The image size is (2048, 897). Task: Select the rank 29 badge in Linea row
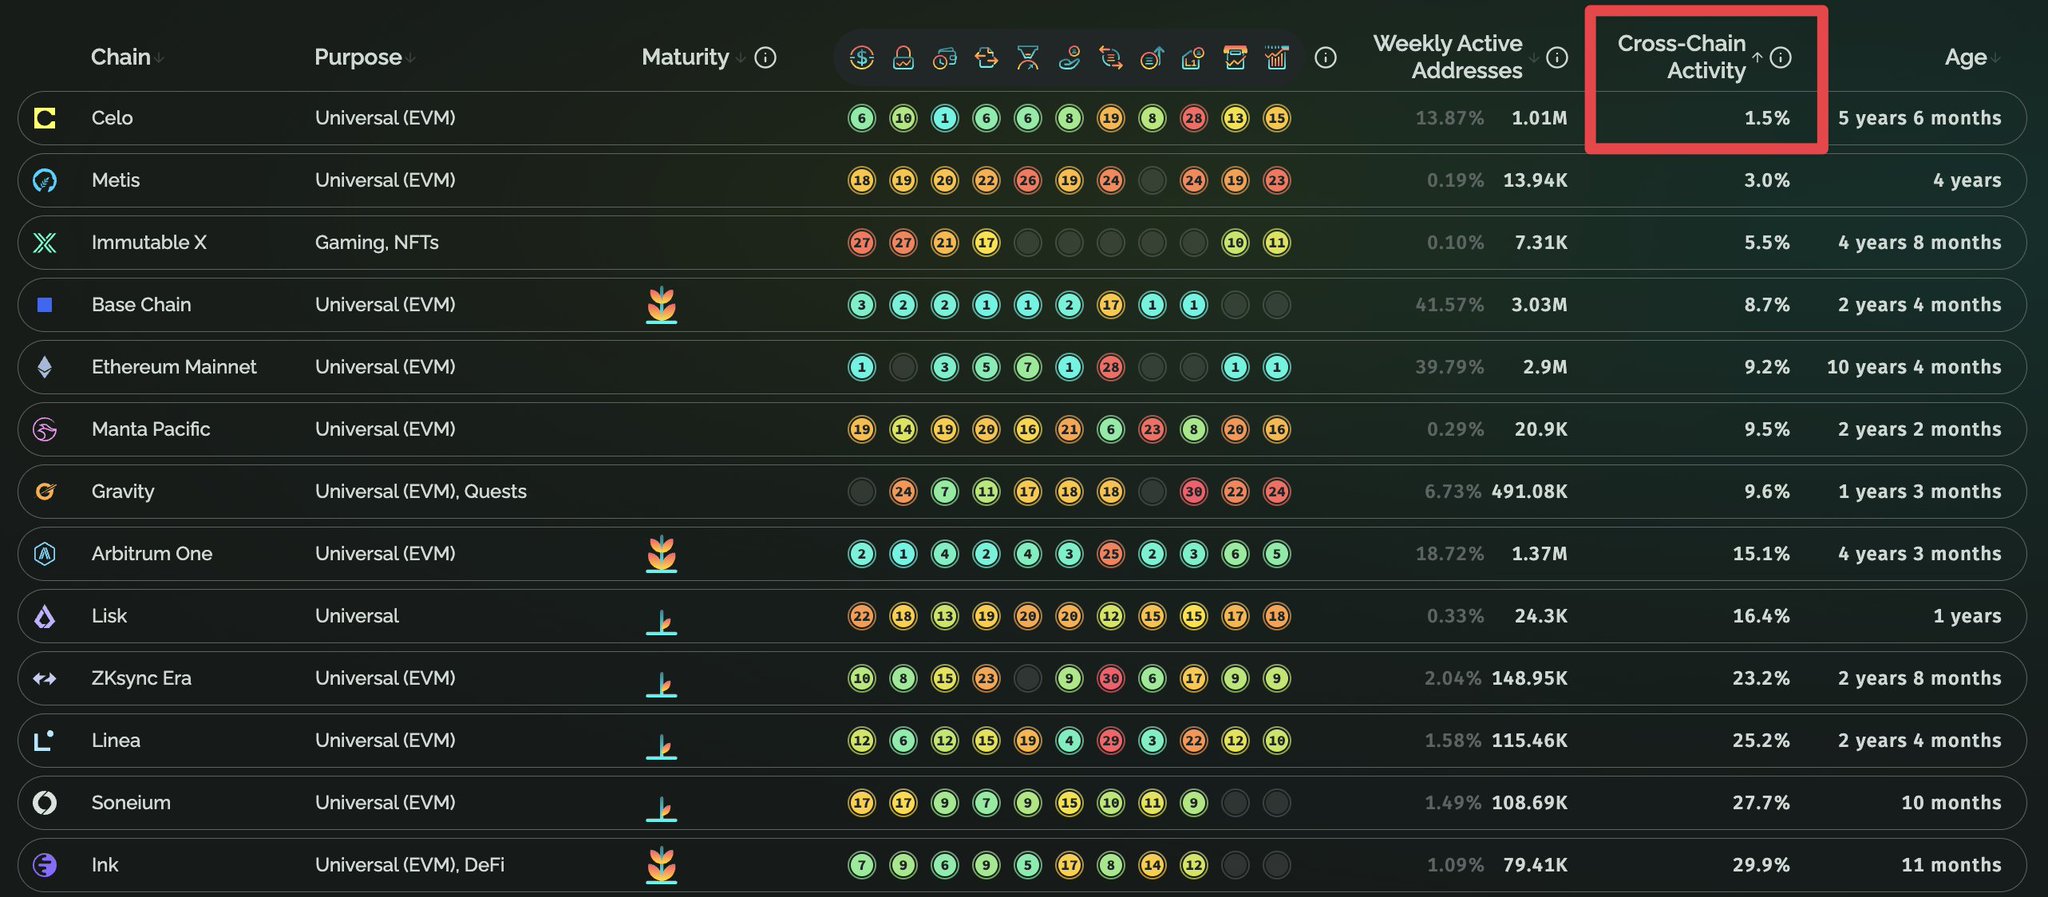[x=1111, y=740]
